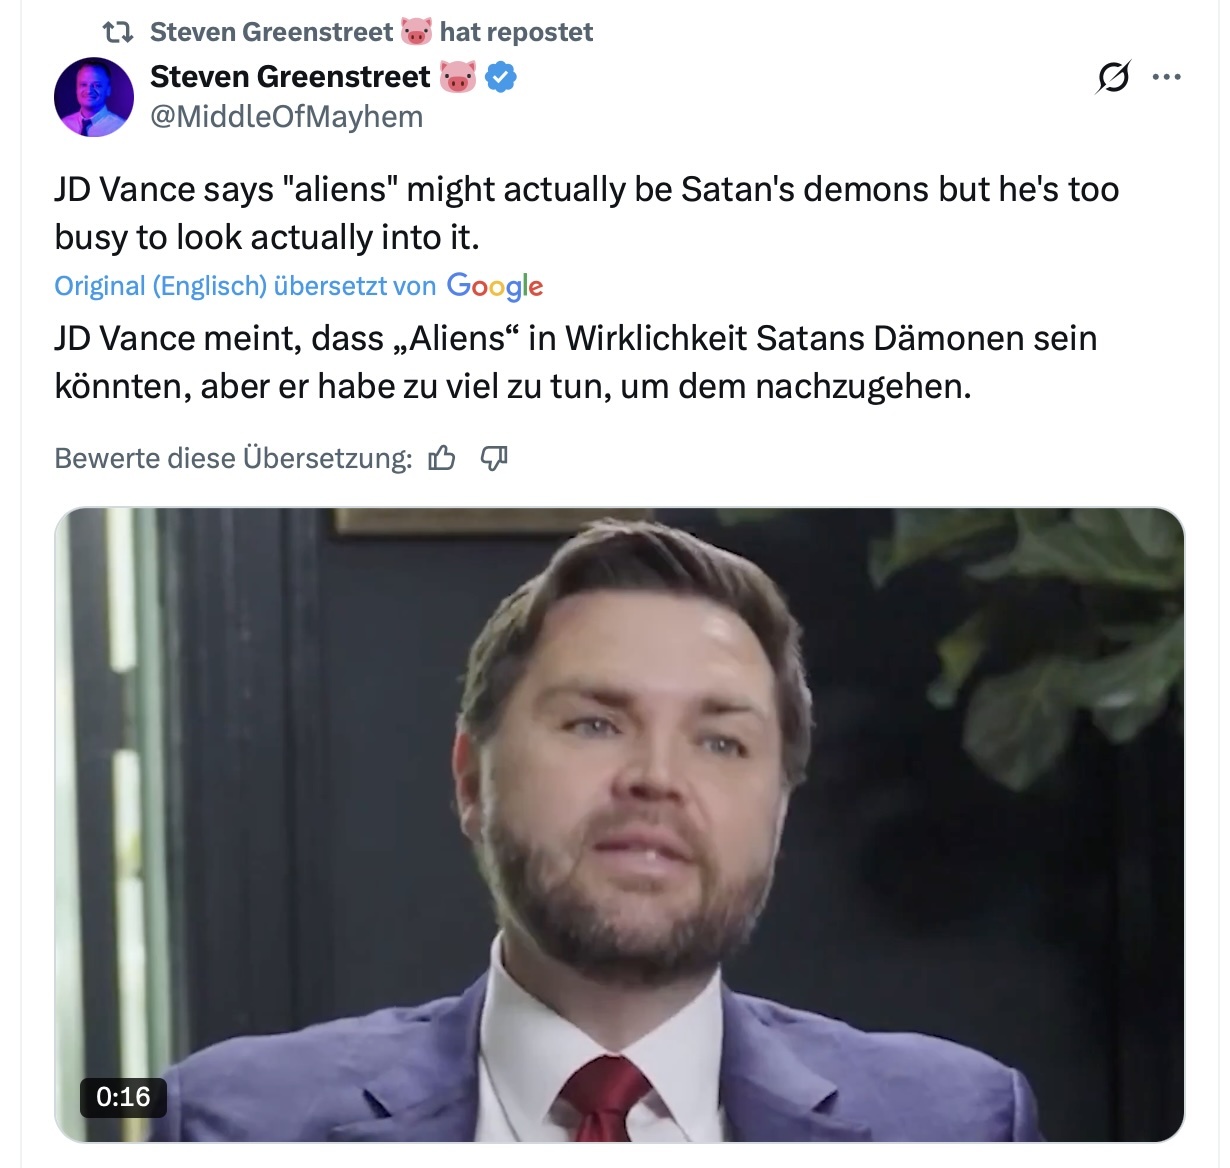Click the Google logo by the translation
The width and height of the screenshot is (1230, 1168).
click(x=495, y=287)
